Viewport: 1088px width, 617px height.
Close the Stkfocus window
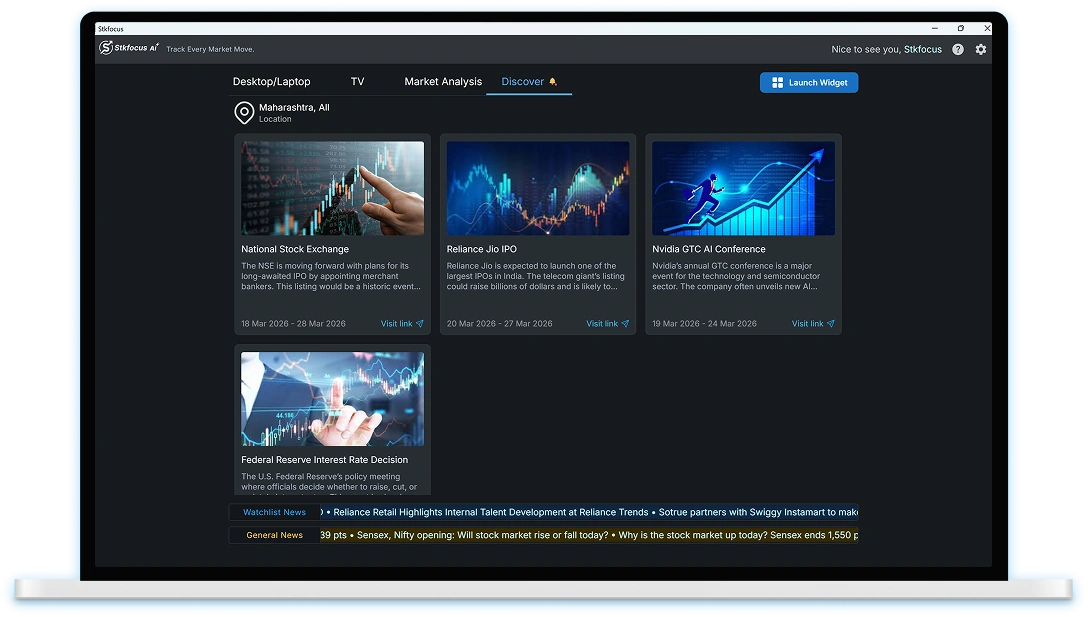987,28
